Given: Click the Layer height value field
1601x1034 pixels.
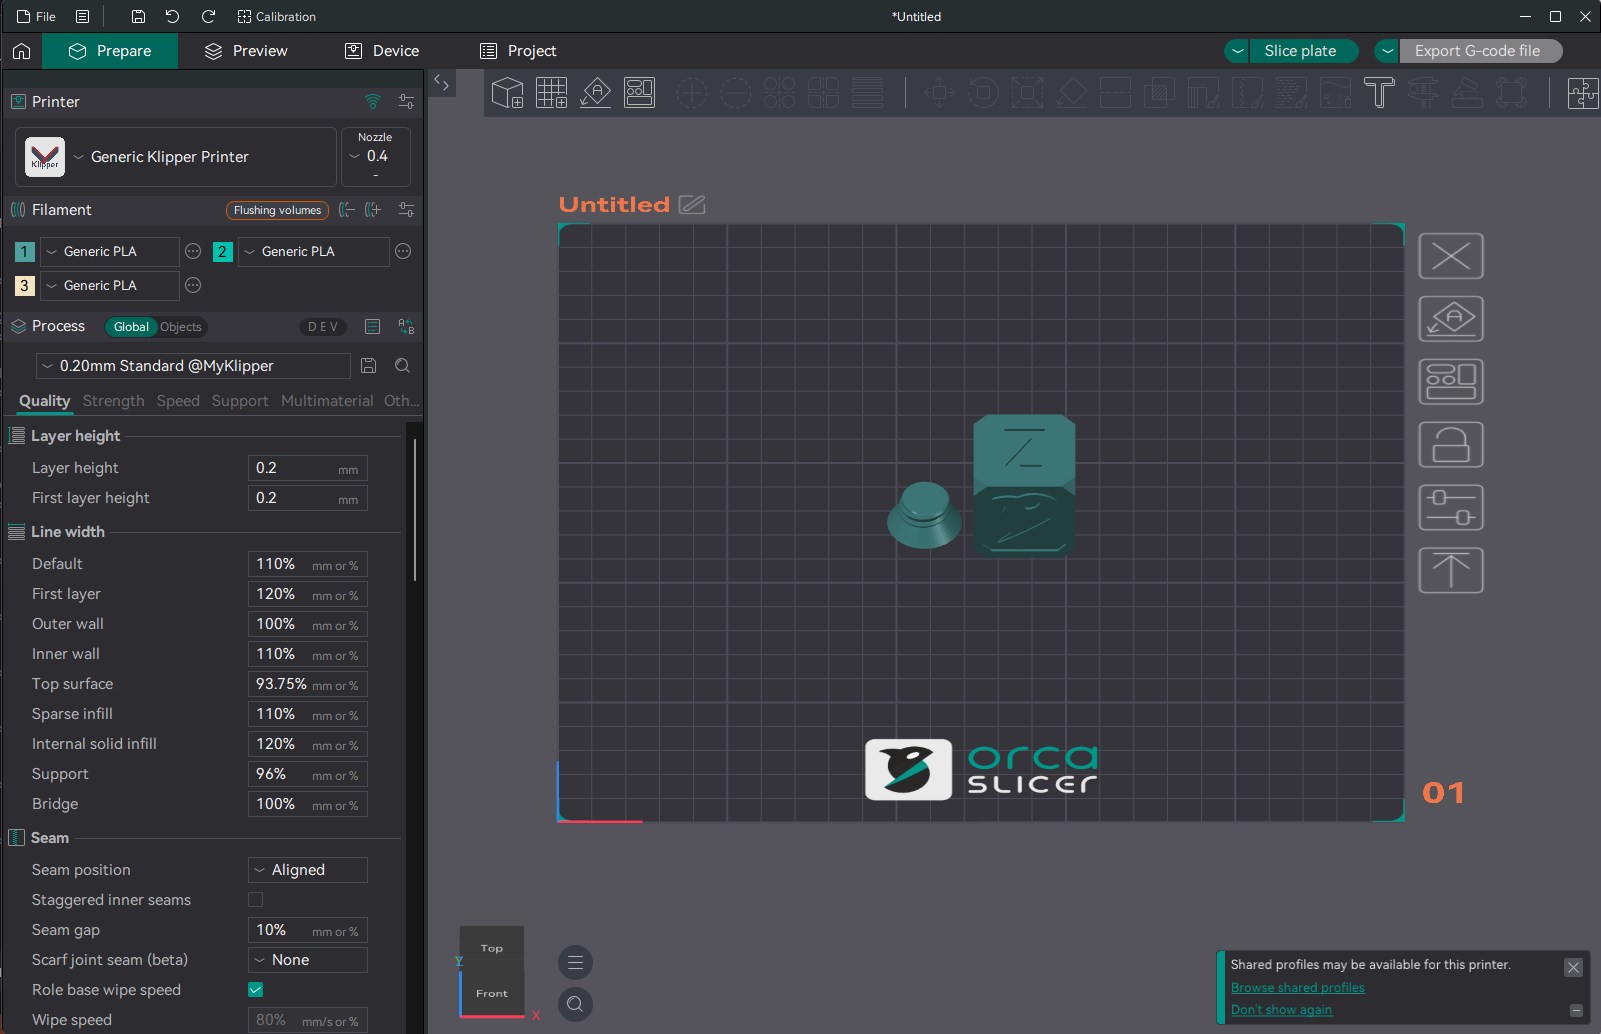Looking at the screenshot, I should 307,468.
